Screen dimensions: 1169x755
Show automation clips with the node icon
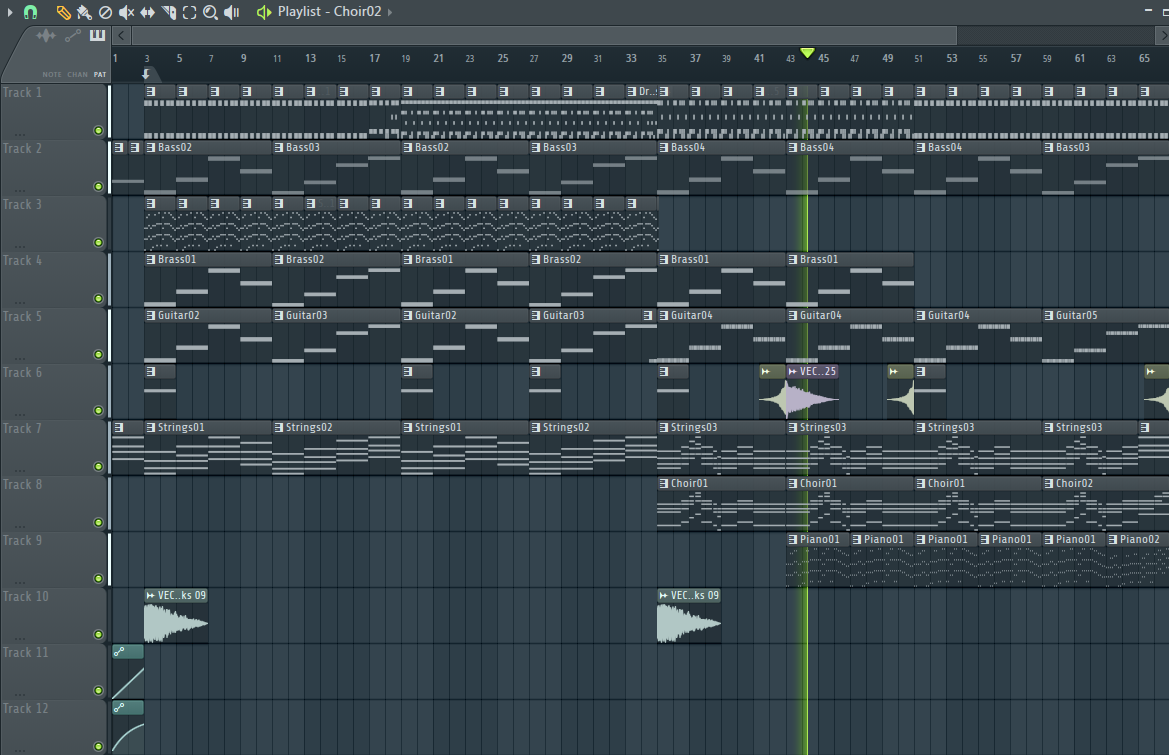tap(72, 36)
